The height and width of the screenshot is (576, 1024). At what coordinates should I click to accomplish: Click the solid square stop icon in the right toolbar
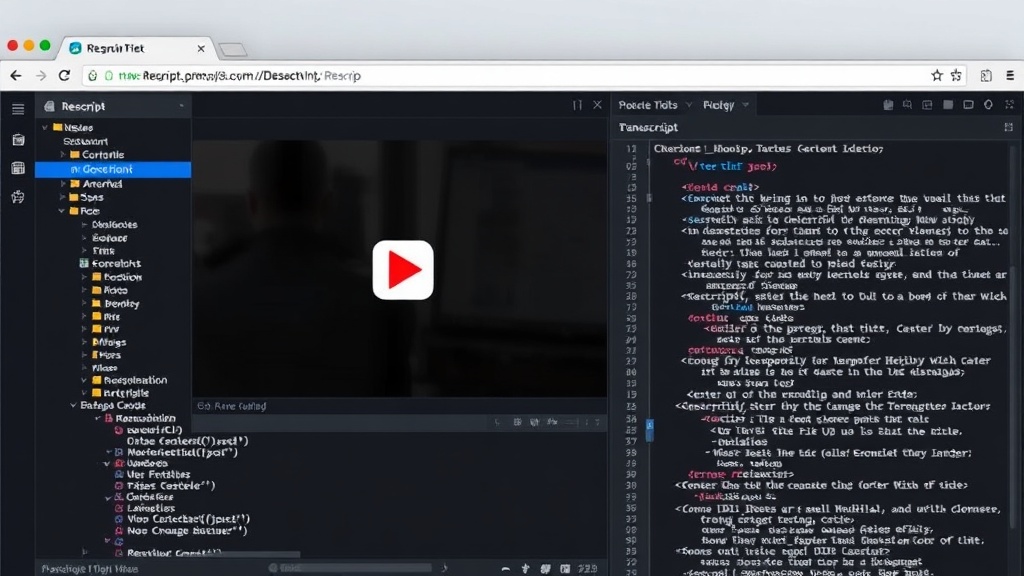948,104
